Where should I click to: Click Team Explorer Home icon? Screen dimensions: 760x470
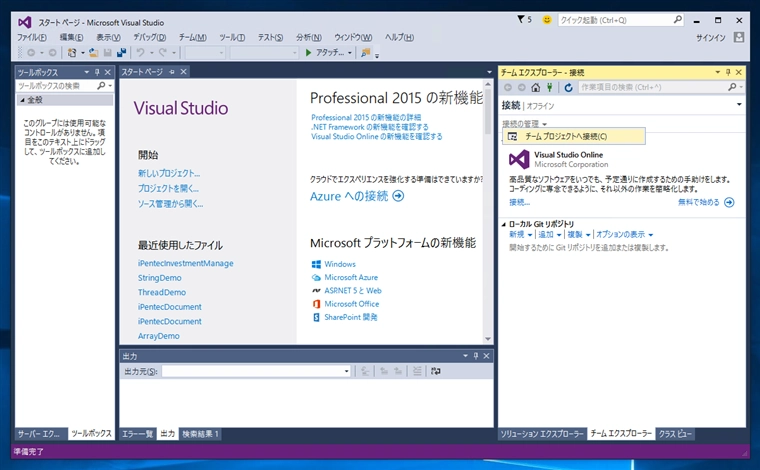(x=536, y=87)
